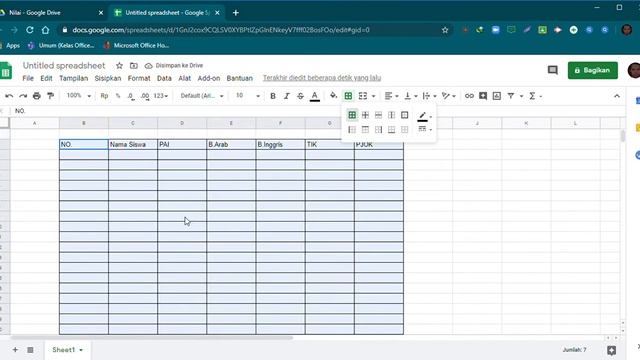Click the Merge cells icon
The width and height of the screenshot is (640, 360).
(x=363, y=96)
